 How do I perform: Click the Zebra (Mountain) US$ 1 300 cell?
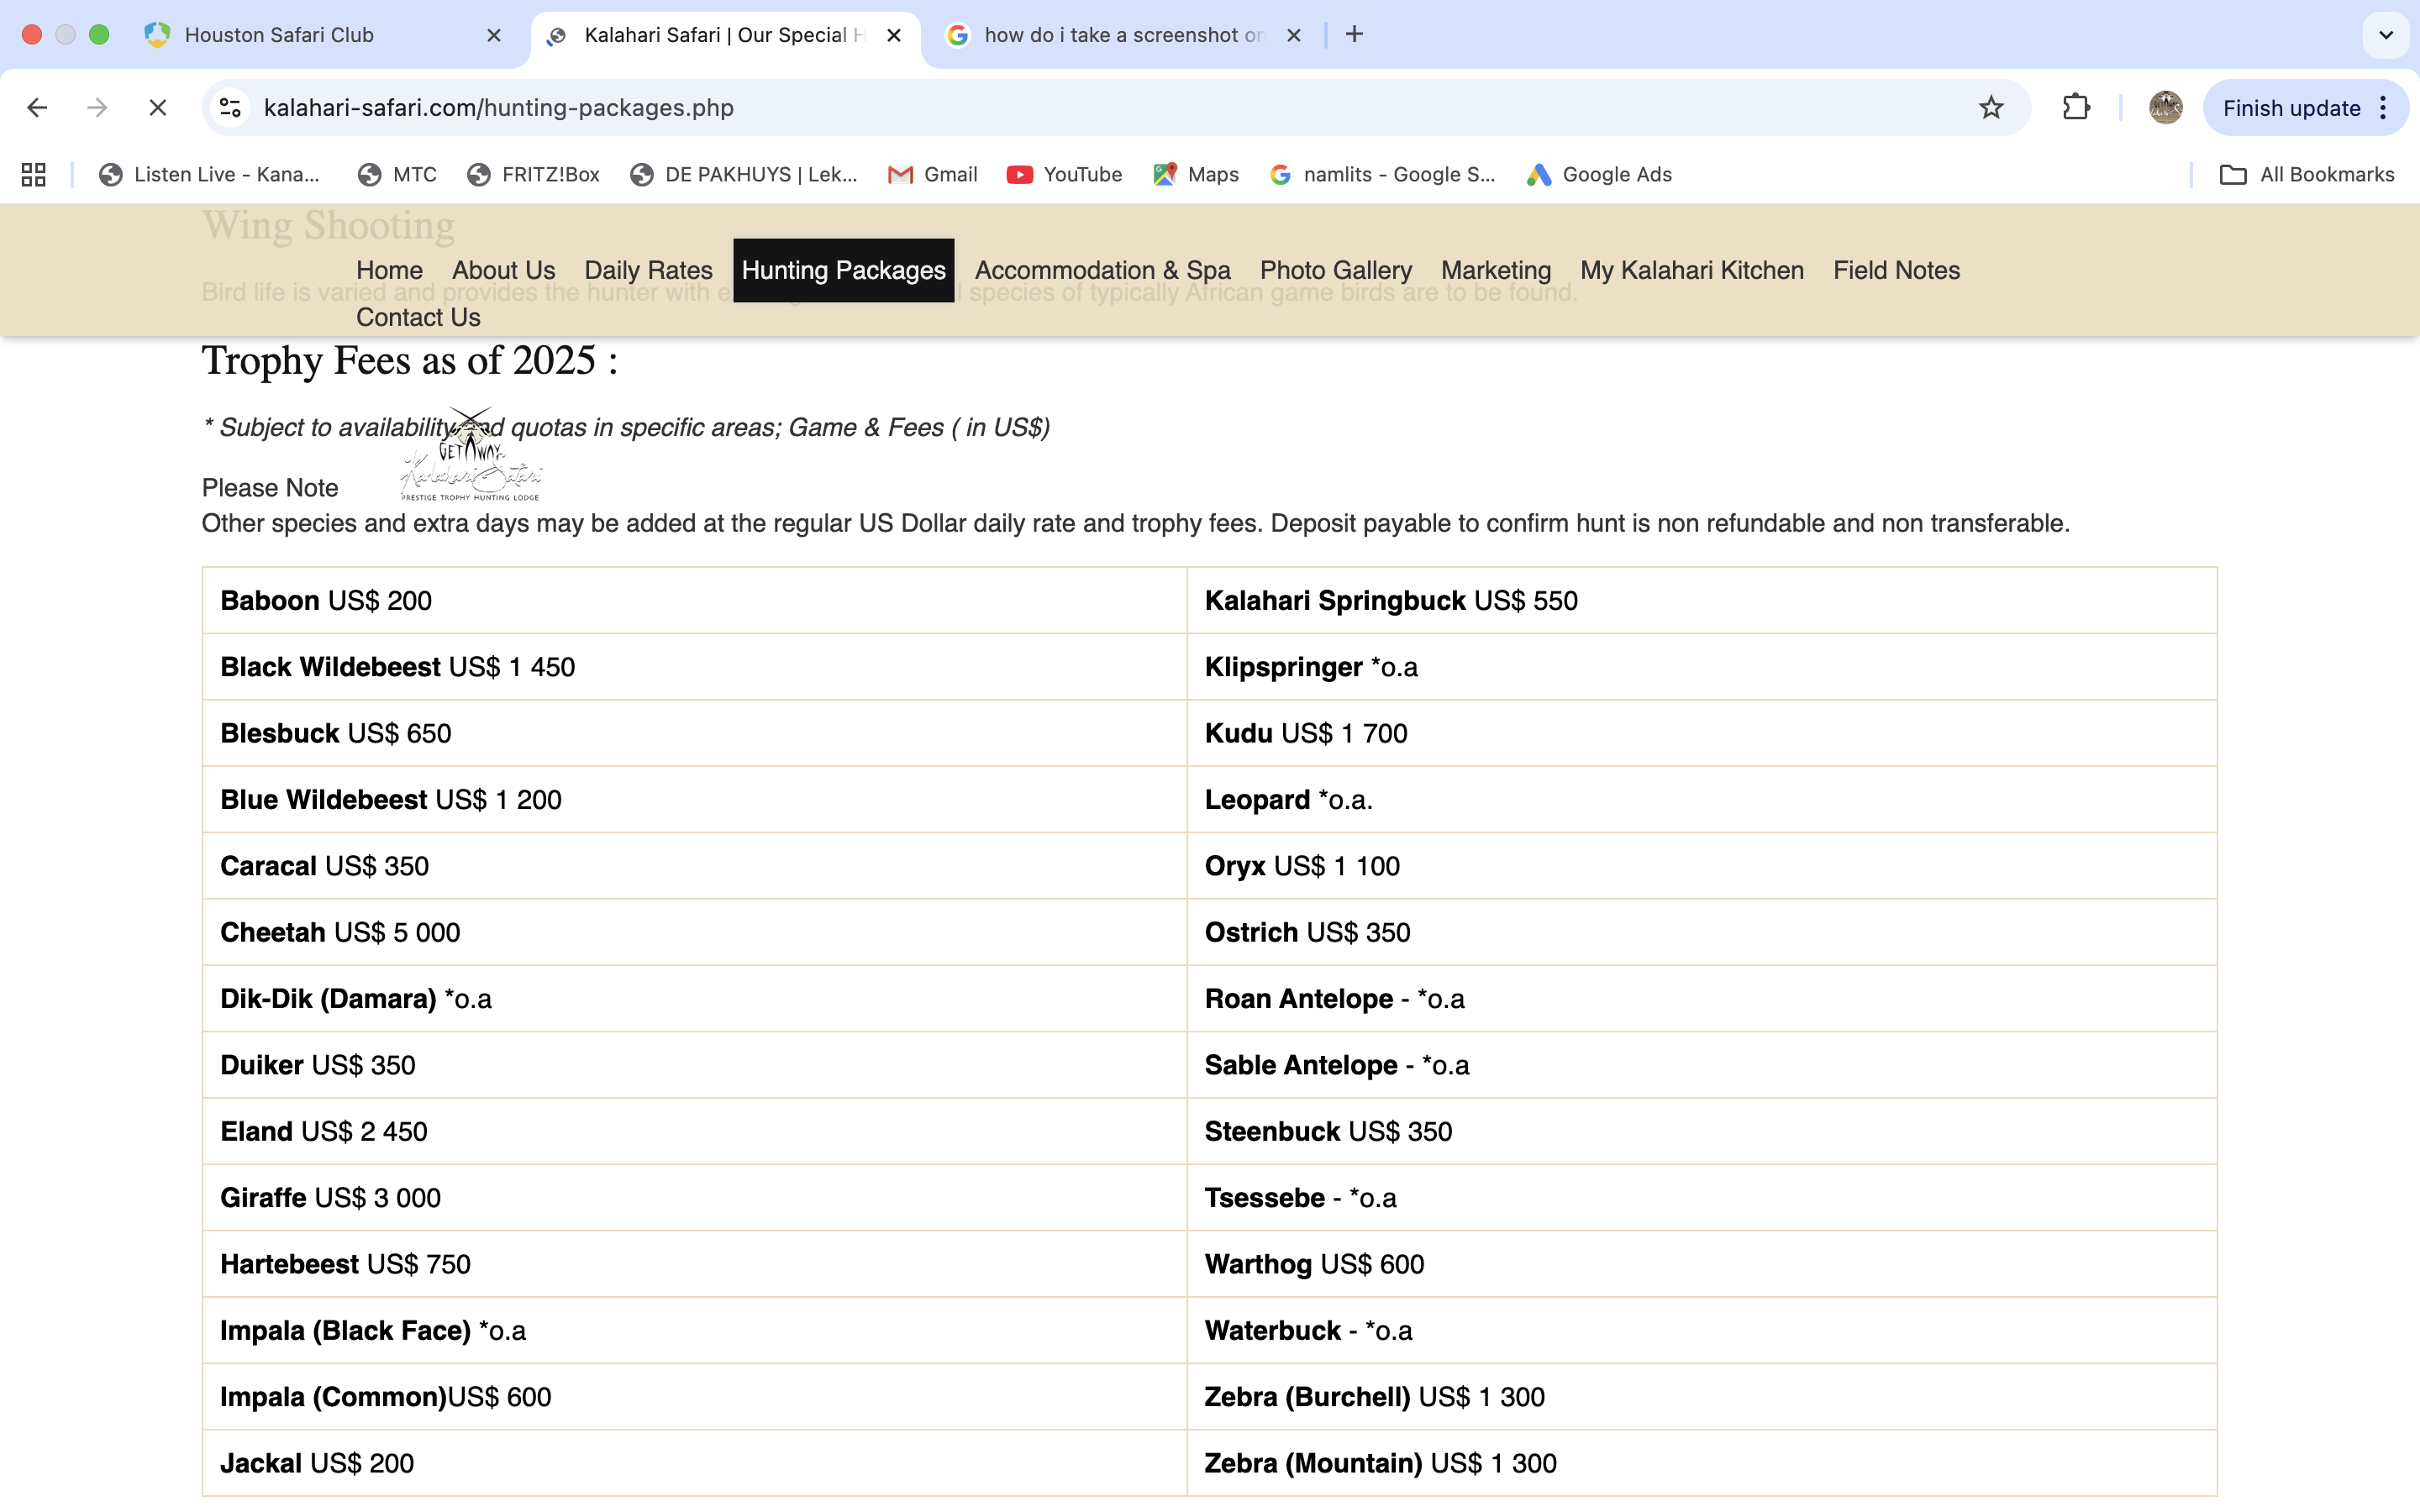tap(1702, 1463)
